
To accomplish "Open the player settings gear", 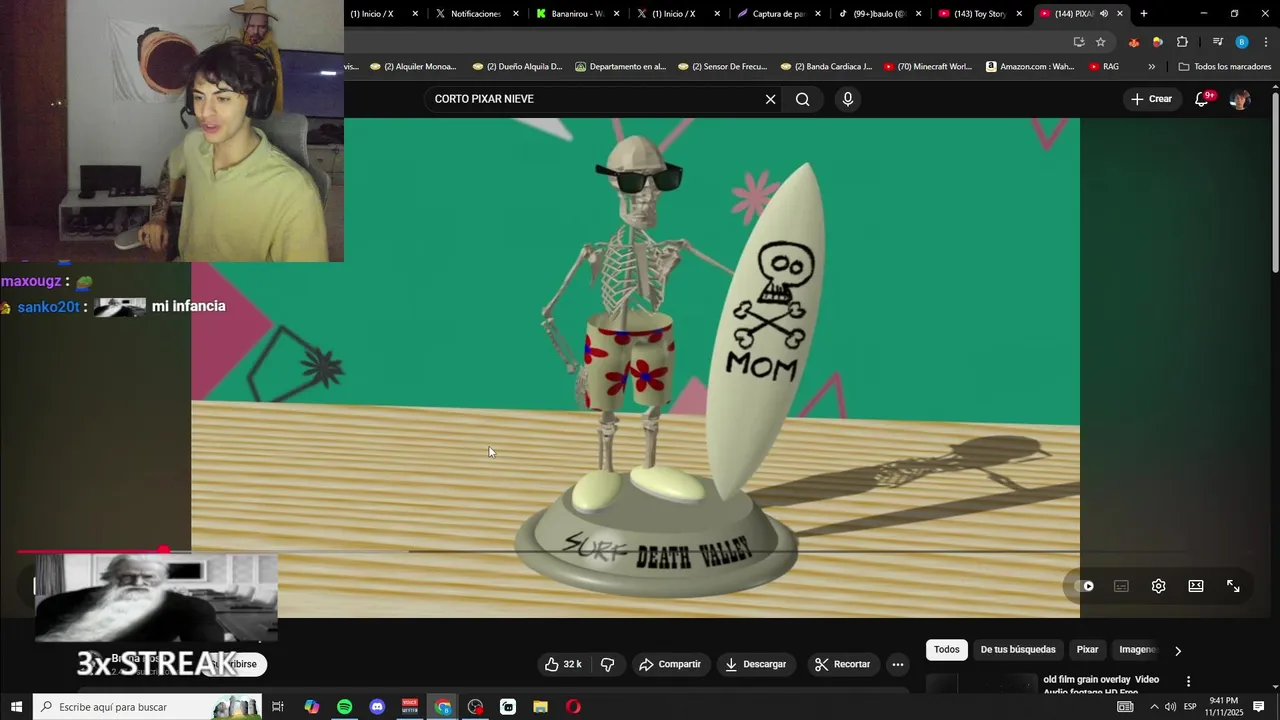I will pos(1158,586).
